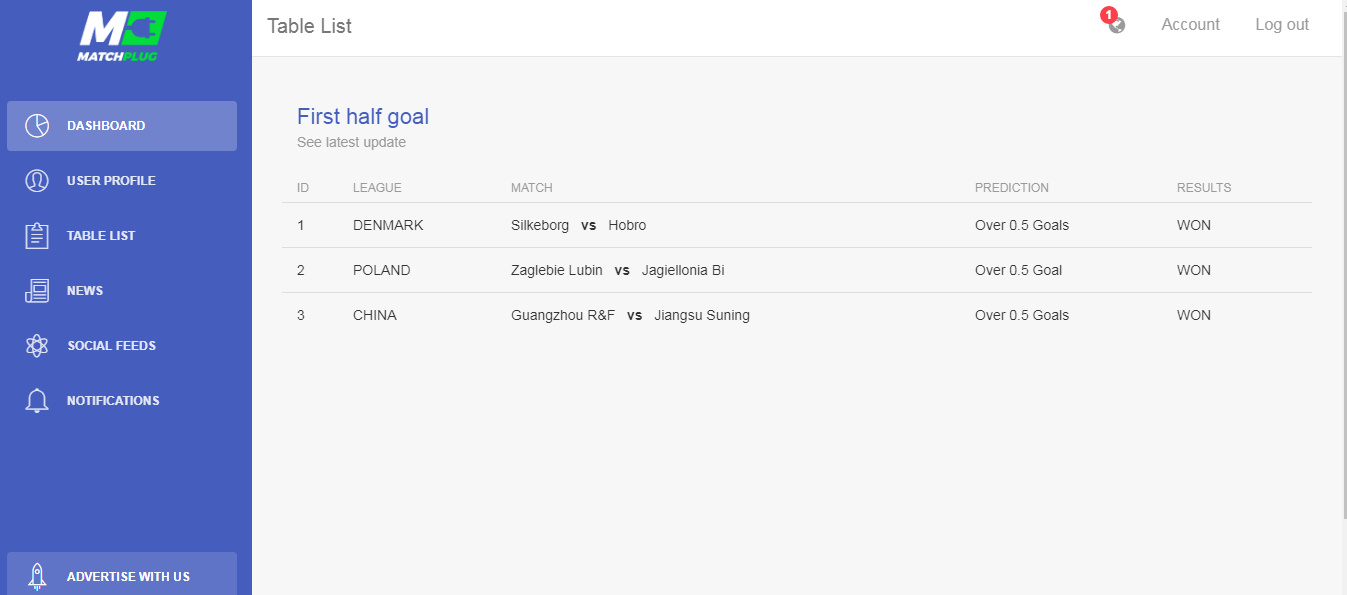Click the Social Feeds atom icon
This screenshot has width=1347, height=595.
tap(37, 346)
